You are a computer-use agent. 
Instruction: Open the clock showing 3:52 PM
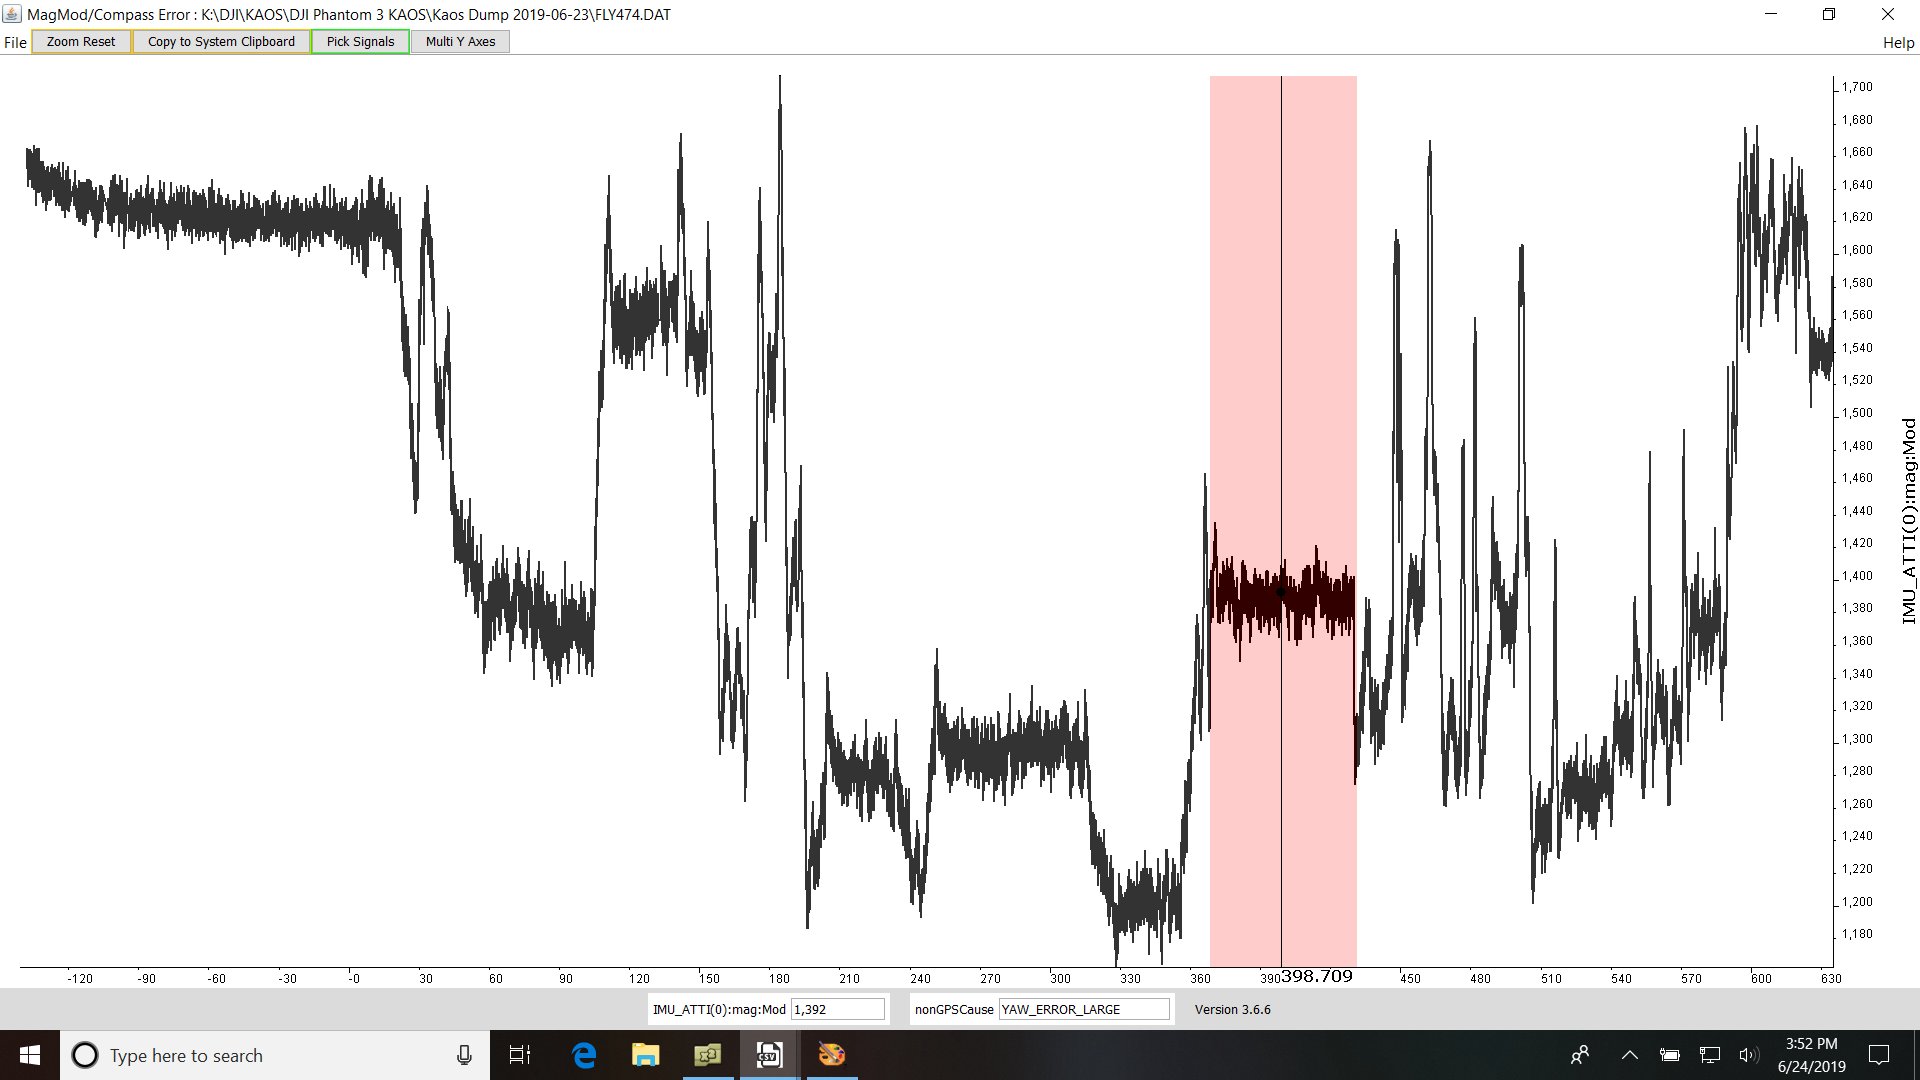click(x=1811, y=1055)
